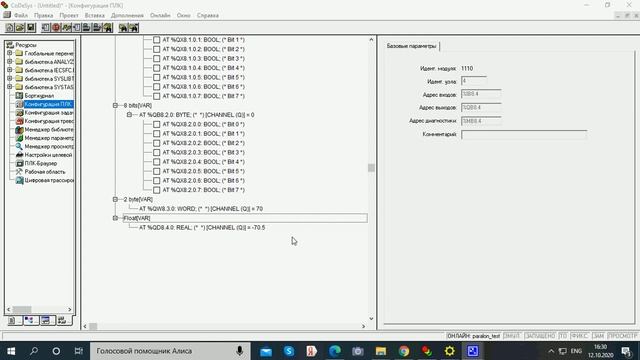The width and height of the screenshot is (640, 360).
Task: Expand библиотека SYSTAS folder
Action: 9,87
